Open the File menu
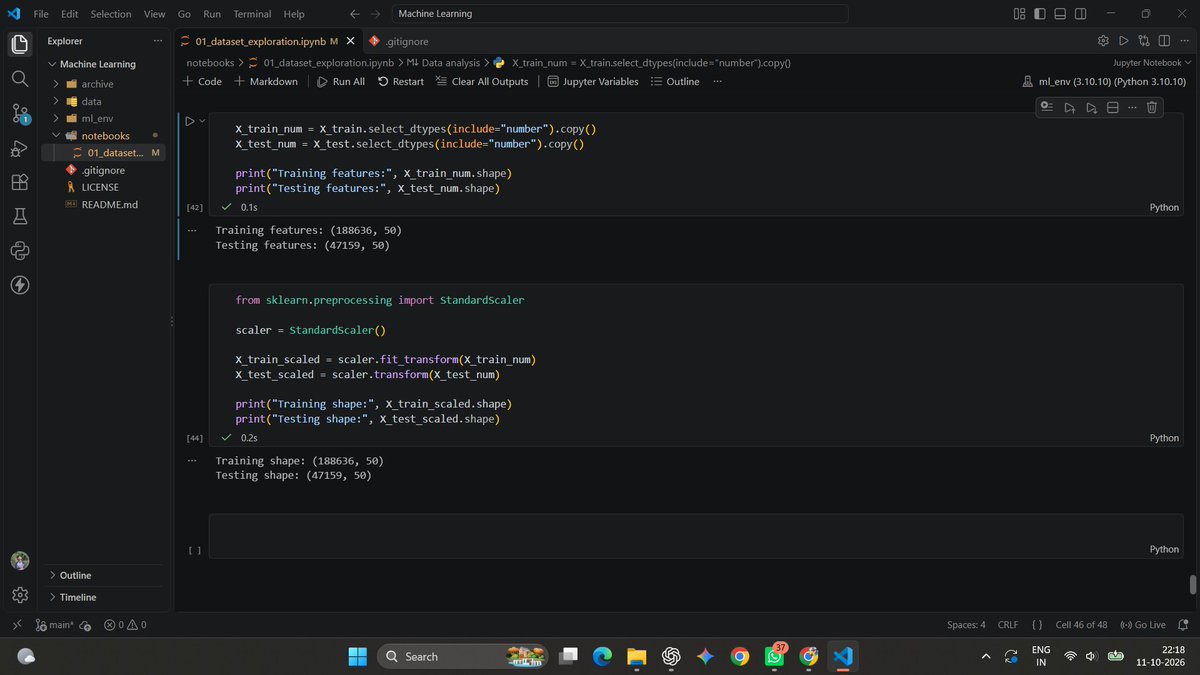 [41, 14]
